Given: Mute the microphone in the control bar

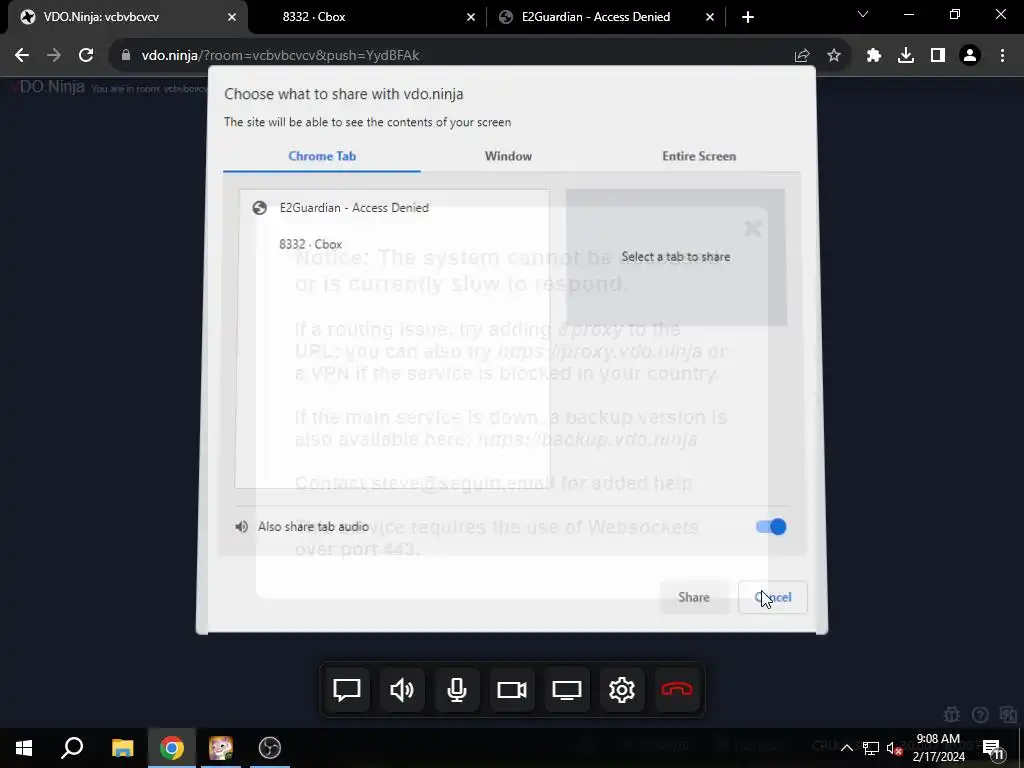Looking at the screenshot, I should pyautogui.click(x=456, y=690).
